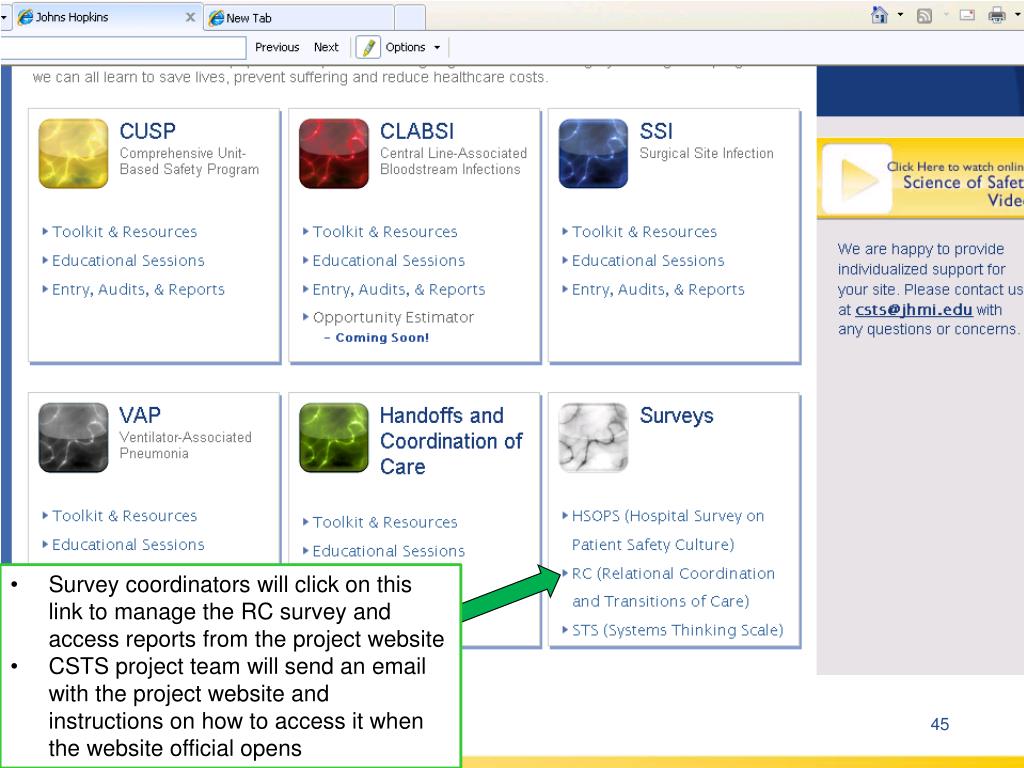Viewport: 1024px width, 768px height.
Task: Click the gray VAP program icon
Action: pyautogui.click(x=73, y=438)
